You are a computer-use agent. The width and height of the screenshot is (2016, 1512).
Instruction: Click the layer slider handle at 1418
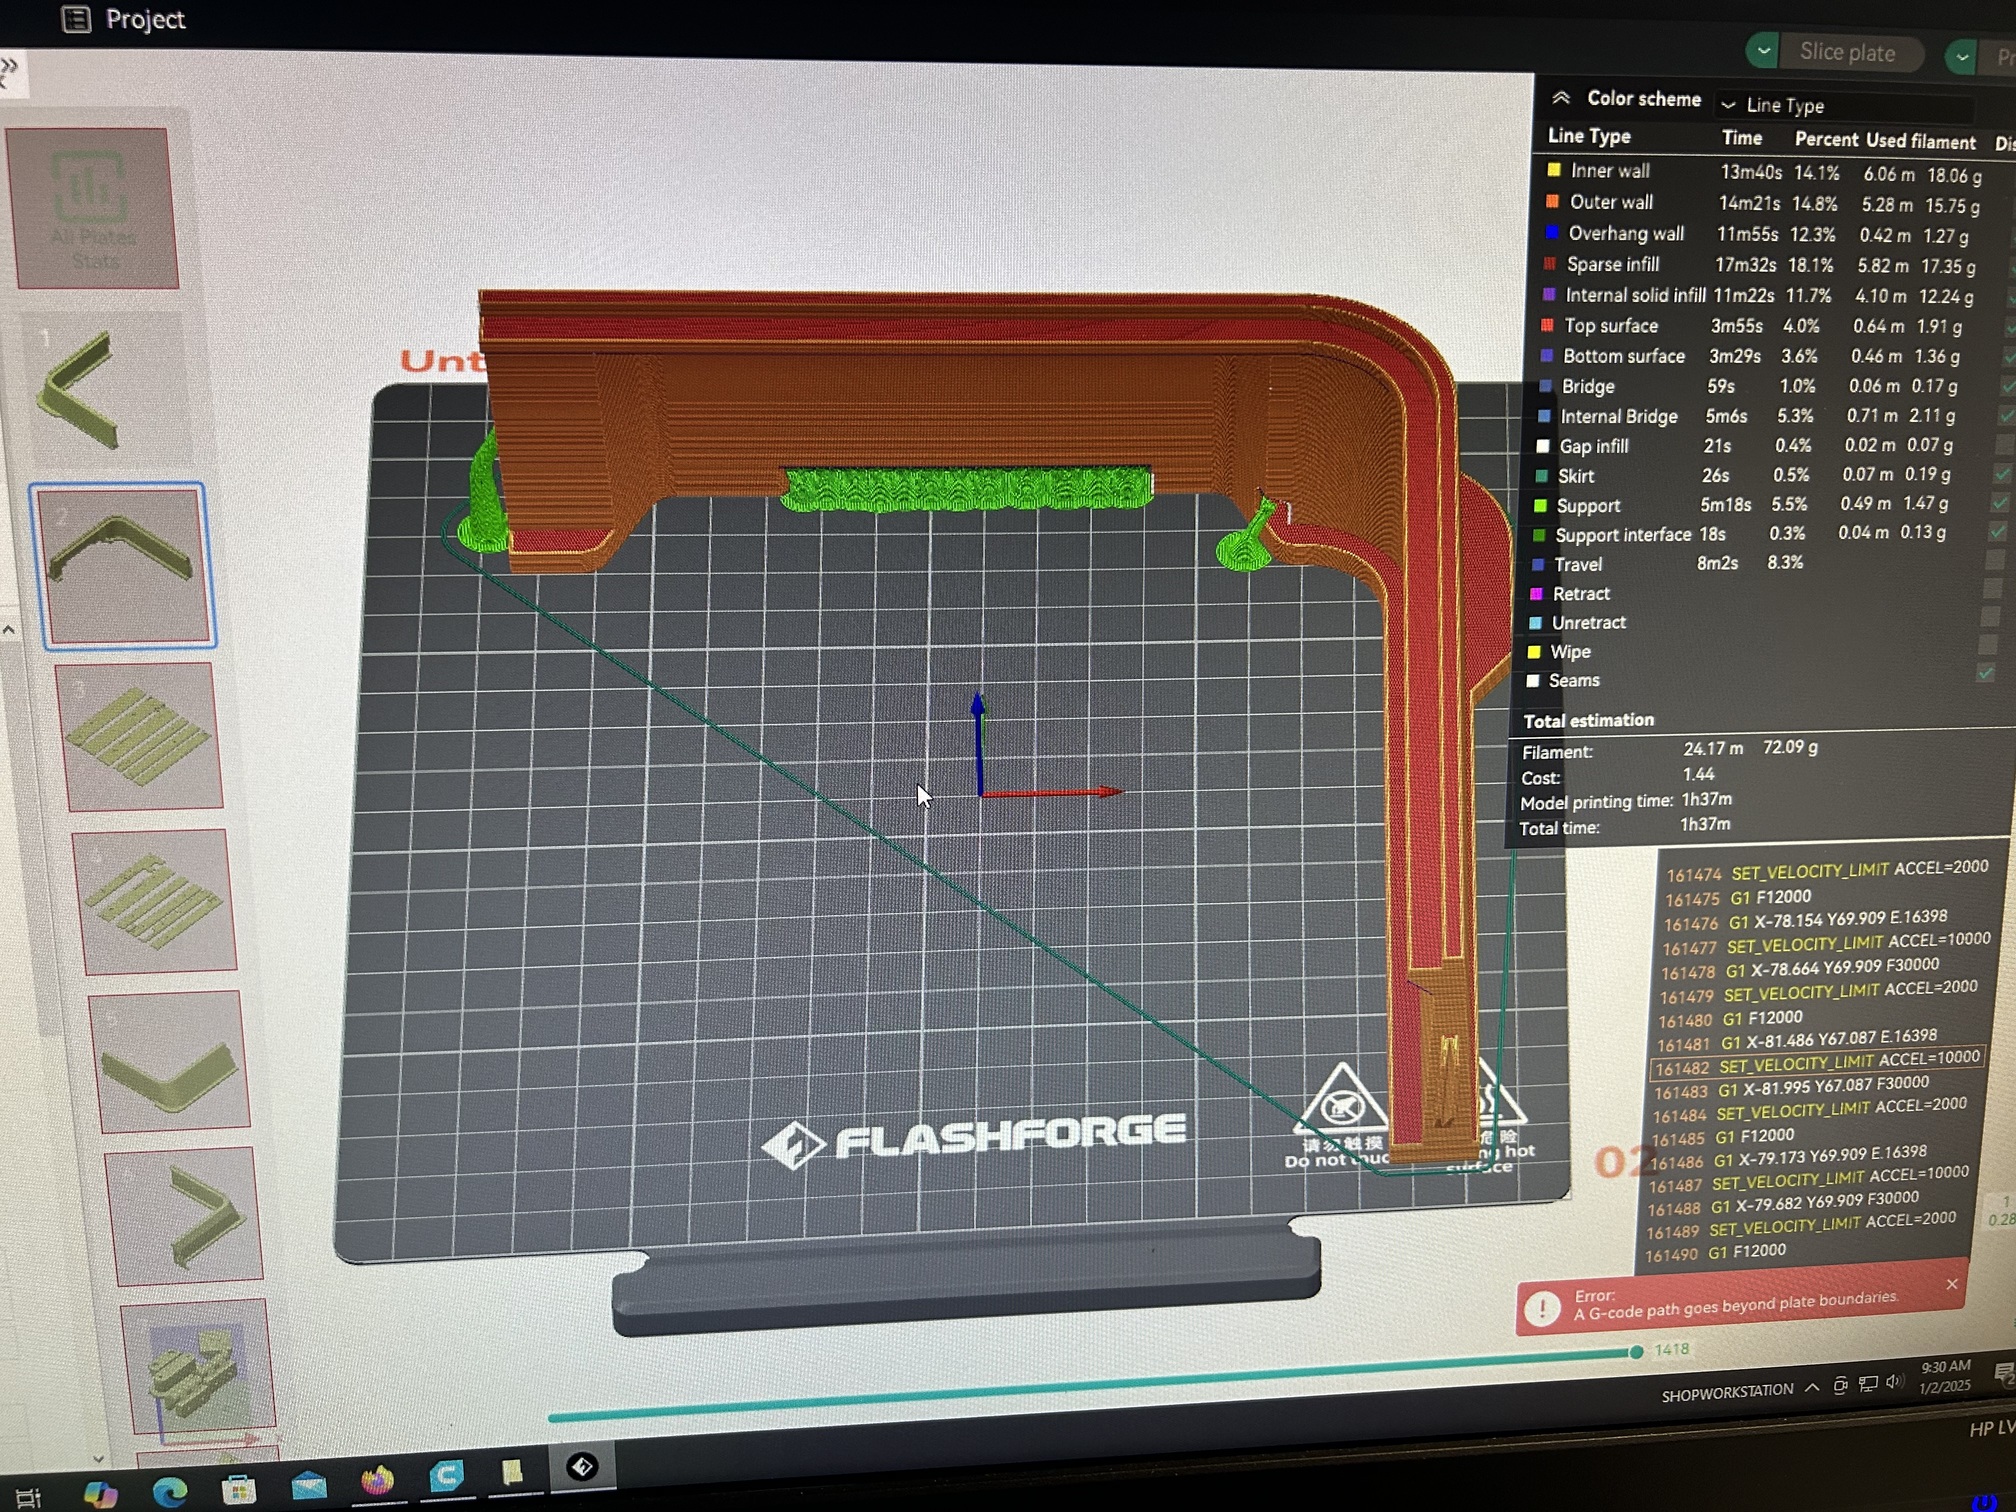[1636, 1352]
